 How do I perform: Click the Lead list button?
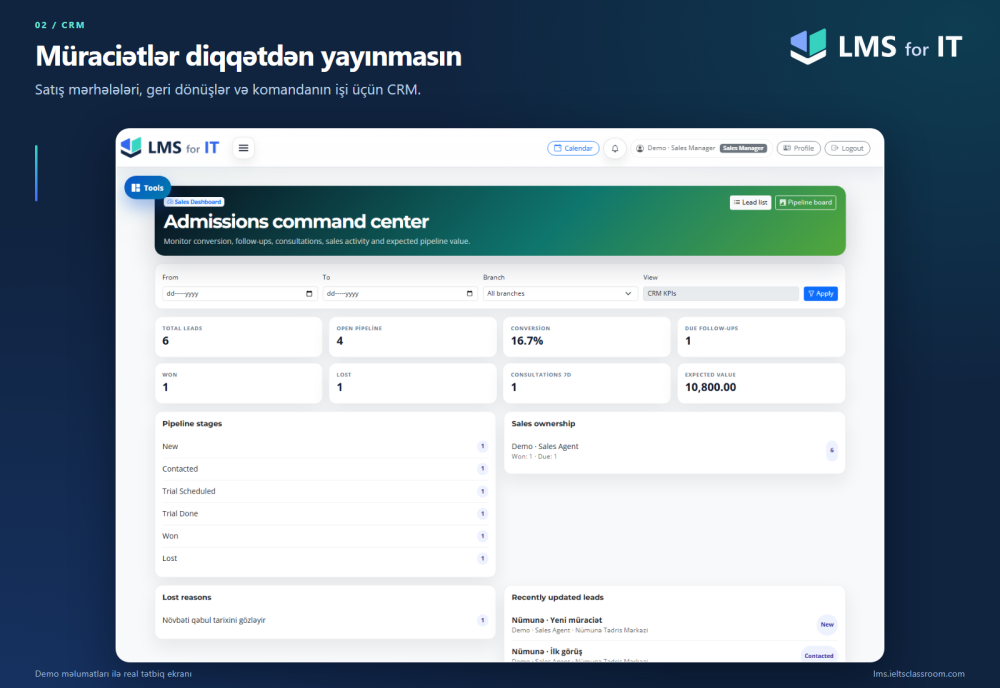[750, 202]
